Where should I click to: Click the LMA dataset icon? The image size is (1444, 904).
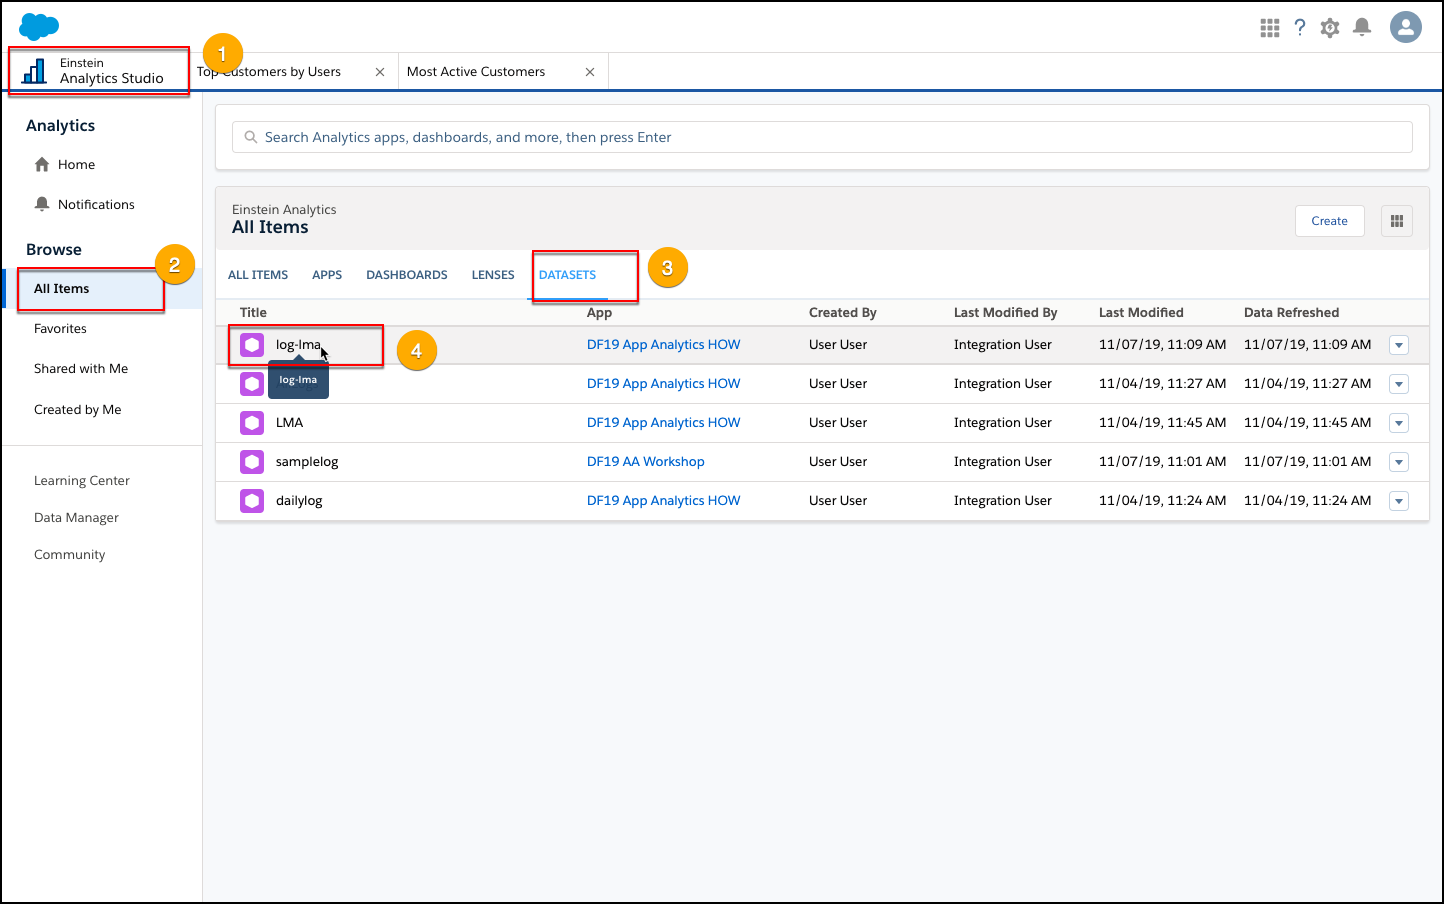pos(252,423)
